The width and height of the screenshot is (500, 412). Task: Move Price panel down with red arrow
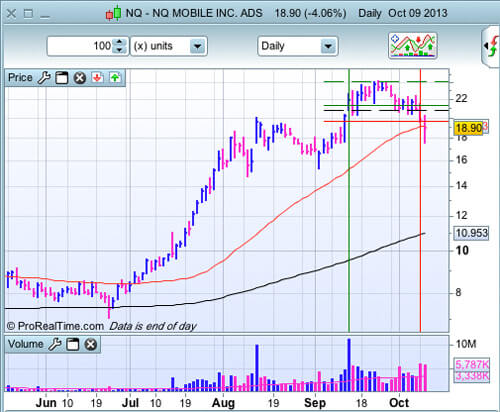coord(97,78)
